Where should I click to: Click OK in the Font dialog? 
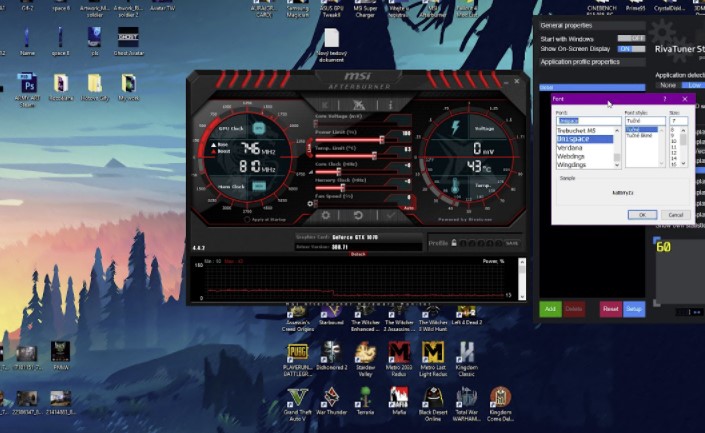pos(642,215)
